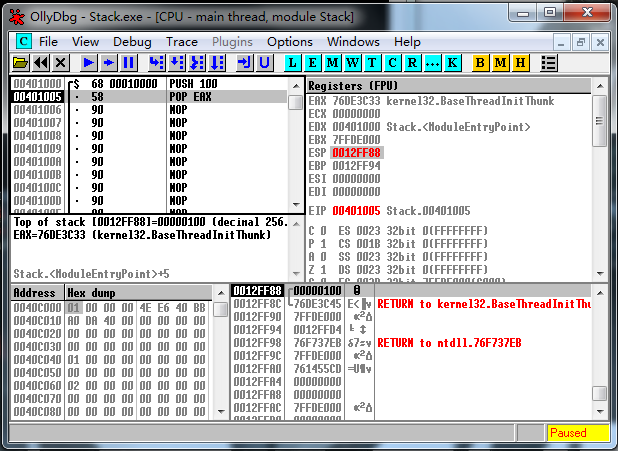Open References with R button
Viewport: 618px width, 451px height.
click(x=413, y=63)
